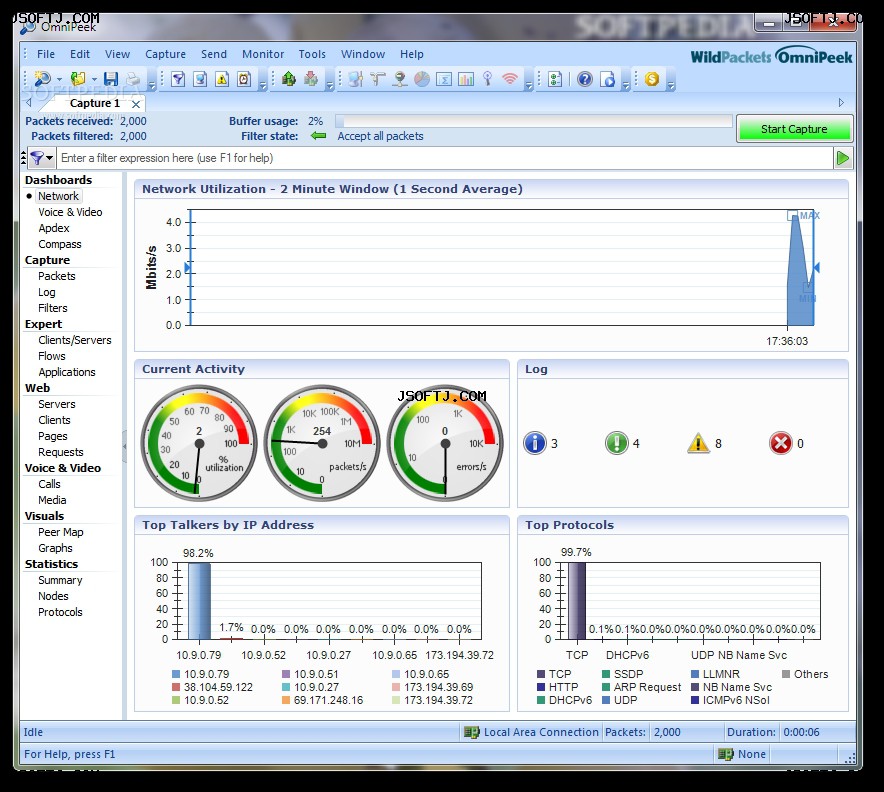This screenshot has height=792, width=884.
Task: Click the alarm clock toolbar icon
Action: [x=244, y=79]
